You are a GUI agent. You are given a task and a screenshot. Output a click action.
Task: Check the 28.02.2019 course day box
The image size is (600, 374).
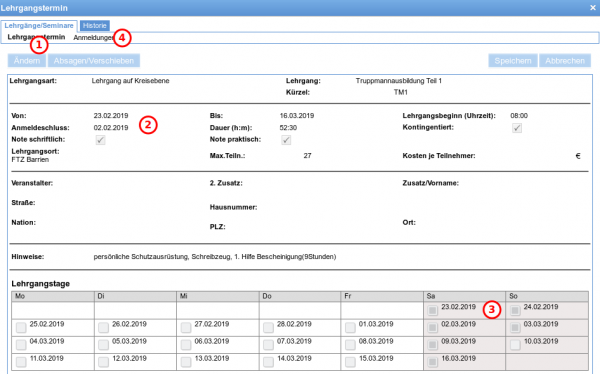[x=268, y=327]
